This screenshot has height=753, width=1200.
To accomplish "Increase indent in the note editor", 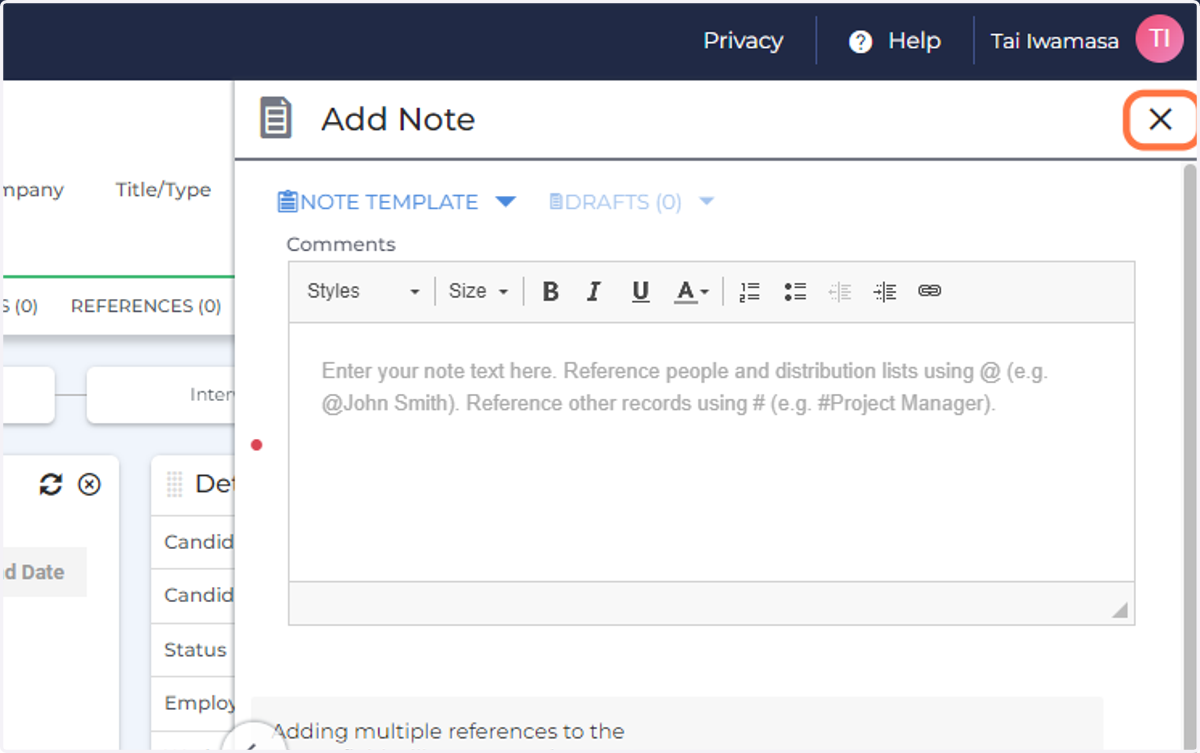I will tap(885, 292).
